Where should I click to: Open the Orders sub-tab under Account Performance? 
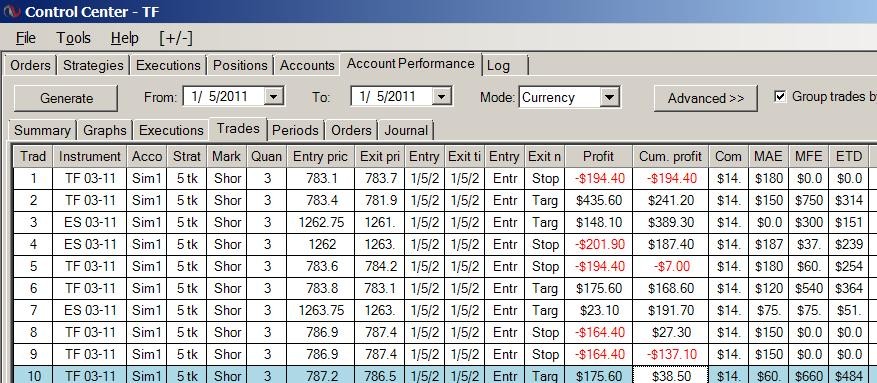click(351, 131)
